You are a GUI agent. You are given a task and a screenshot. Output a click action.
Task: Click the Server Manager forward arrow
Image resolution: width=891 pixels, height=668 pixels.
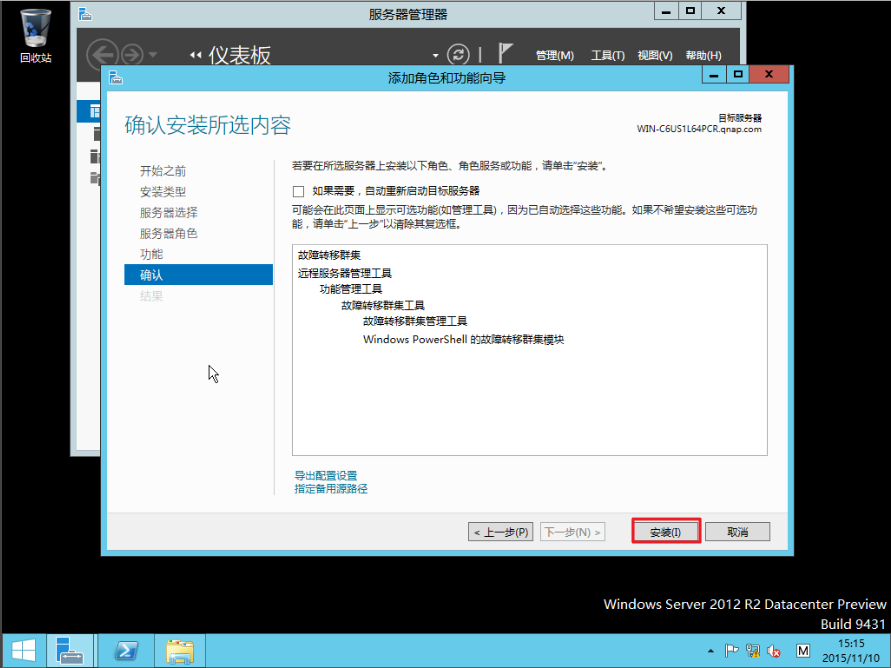(132, 55)
